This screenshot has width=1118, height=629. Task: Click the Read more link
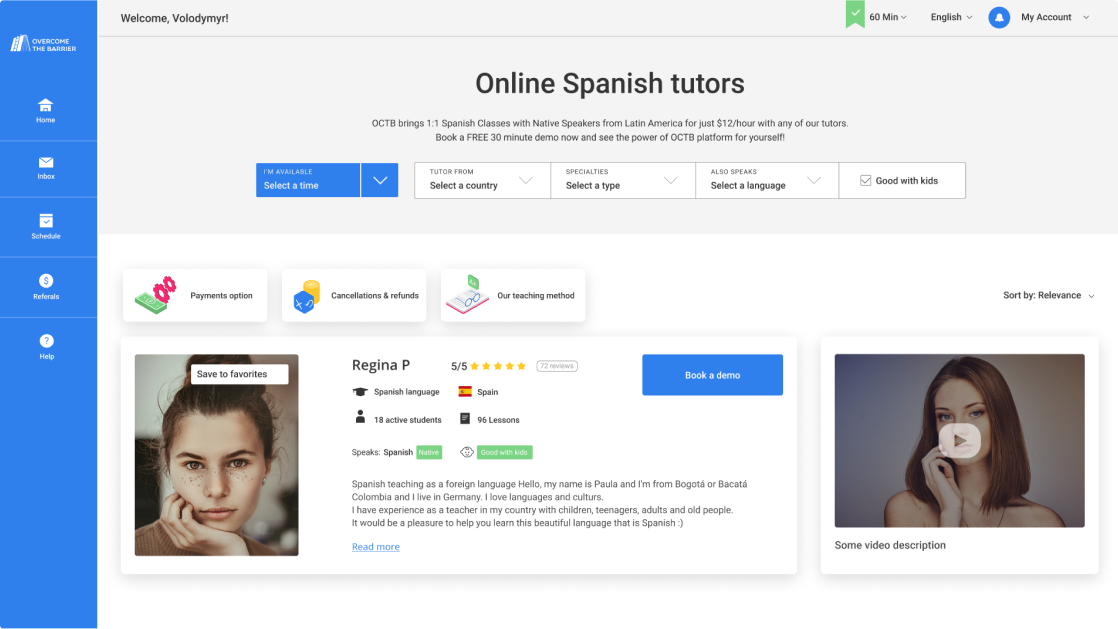pos(375,547)
